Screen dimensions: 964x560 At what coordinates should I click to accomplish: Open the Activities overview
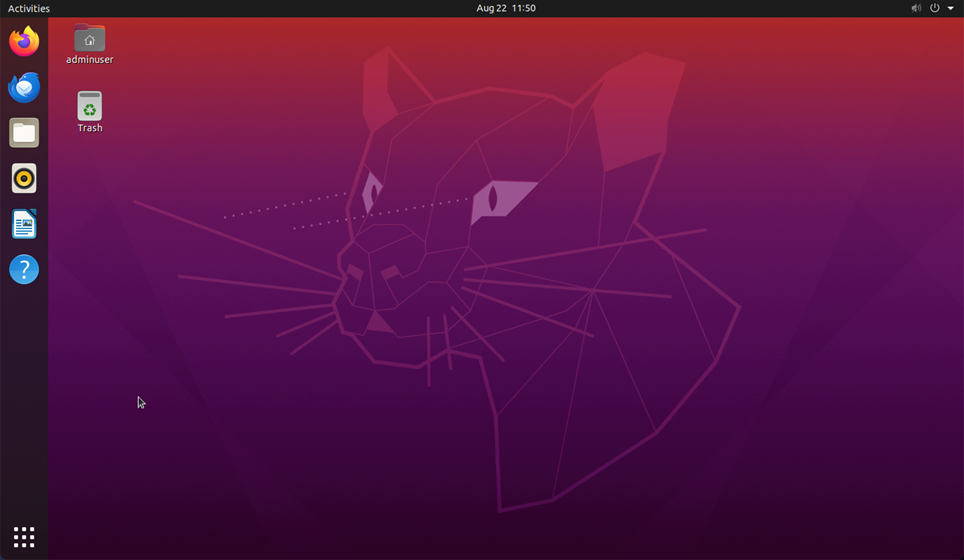(29, 8)
